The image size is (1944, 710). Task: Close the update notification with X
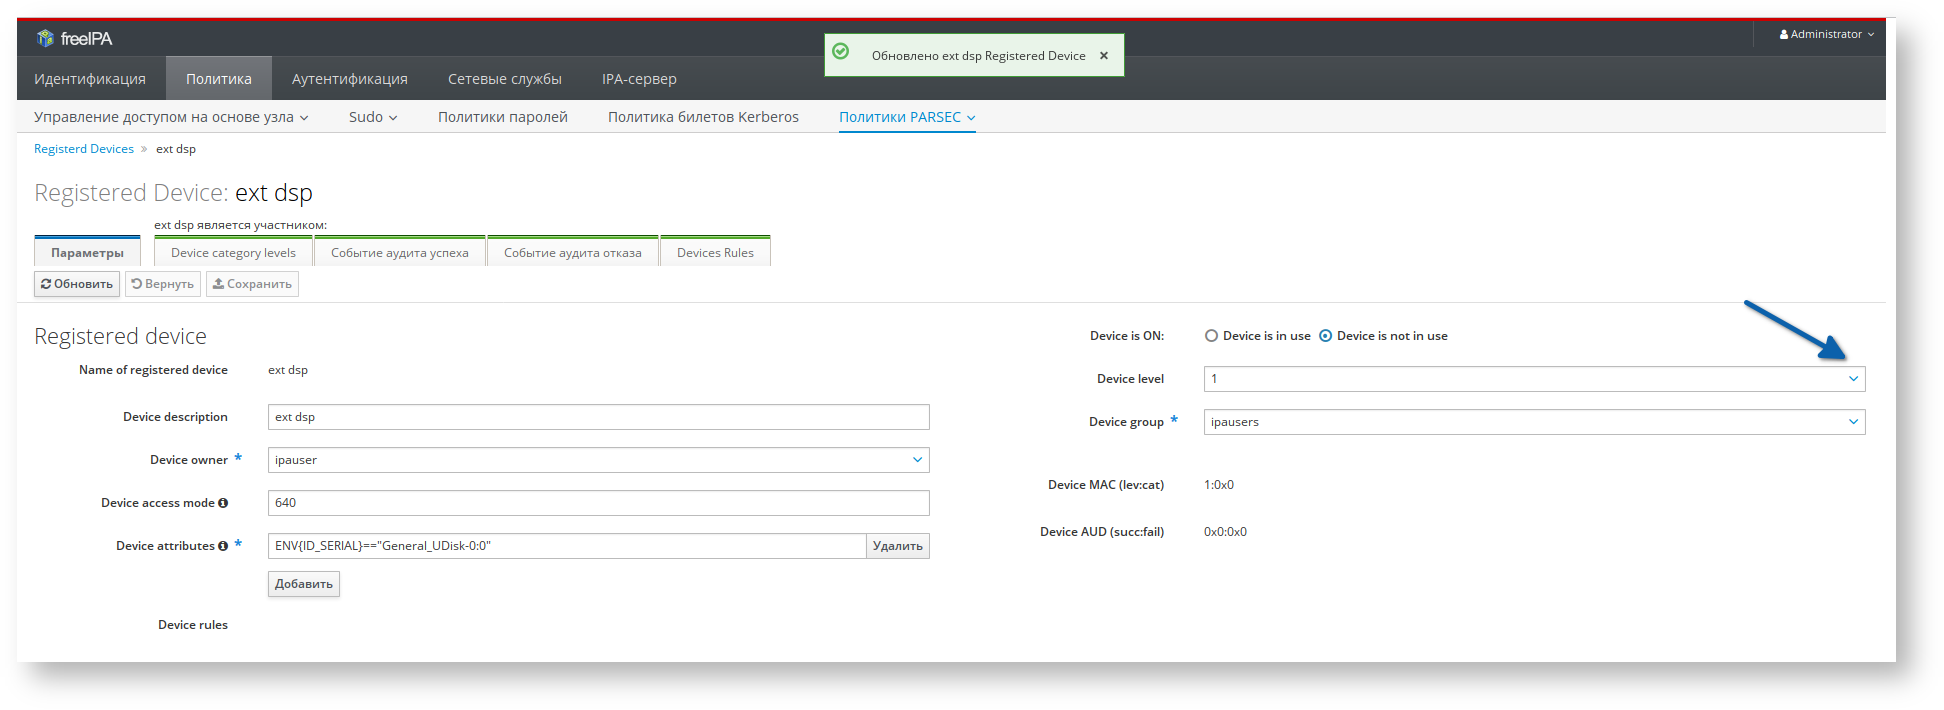(x=1104, y=56)
